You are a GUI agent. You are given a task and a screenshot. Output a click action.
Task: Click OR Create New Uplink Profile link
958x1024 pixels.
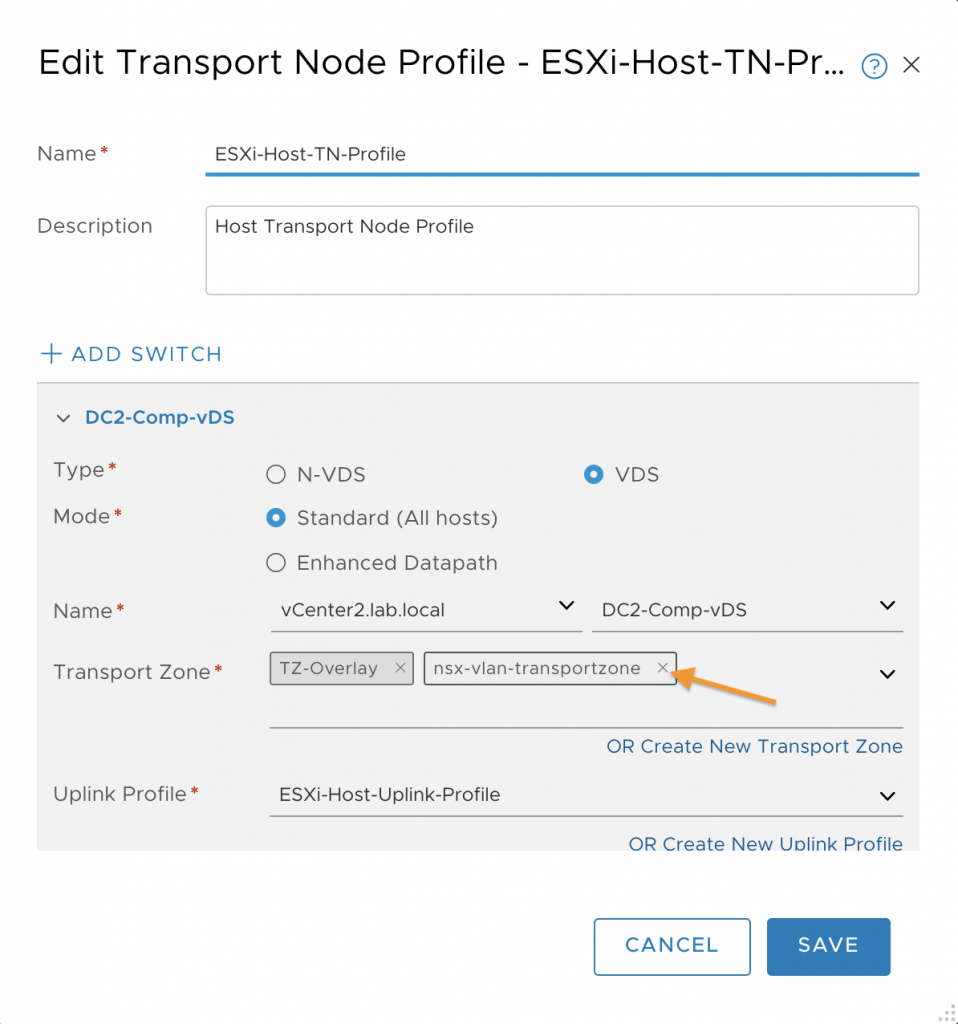point(765,843)
